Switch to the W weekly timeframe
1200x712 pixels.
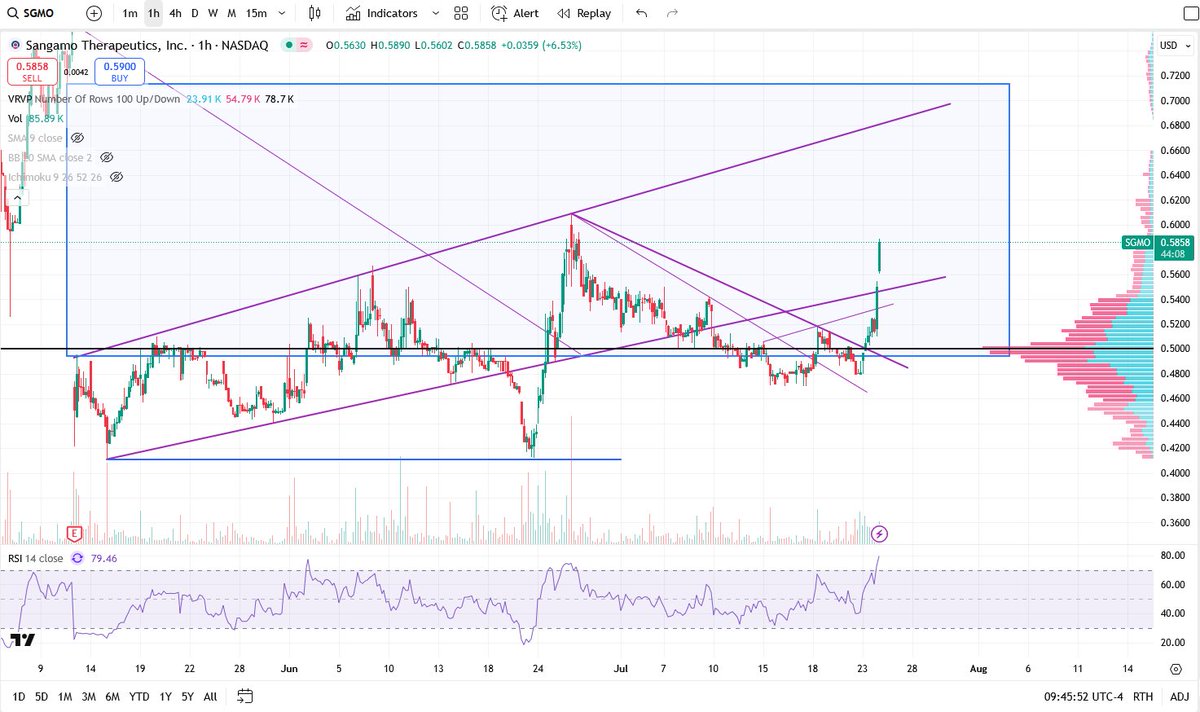click(x=213, y=13)
